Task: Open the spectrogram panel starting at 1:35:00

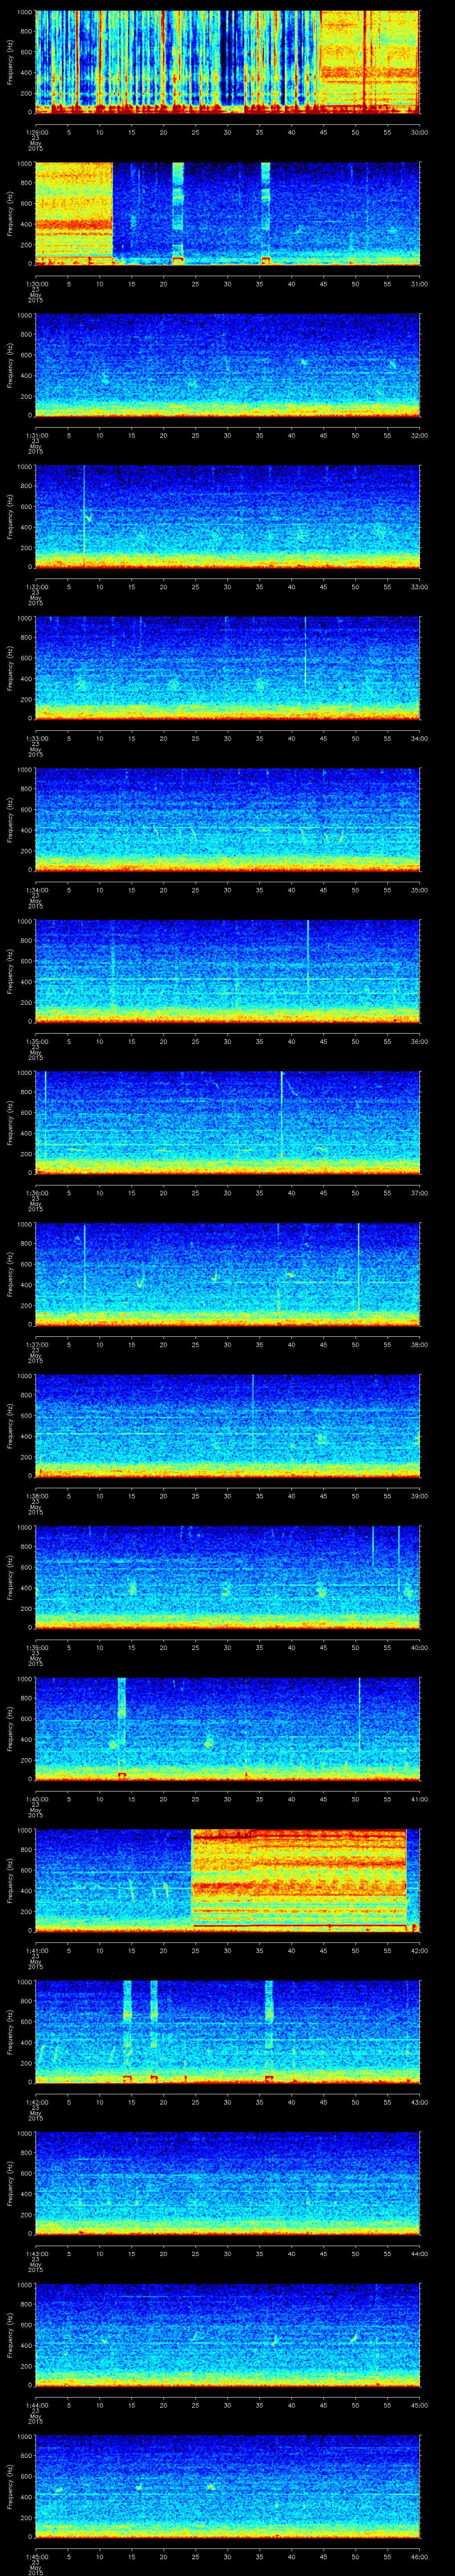Action: [228, 972]
